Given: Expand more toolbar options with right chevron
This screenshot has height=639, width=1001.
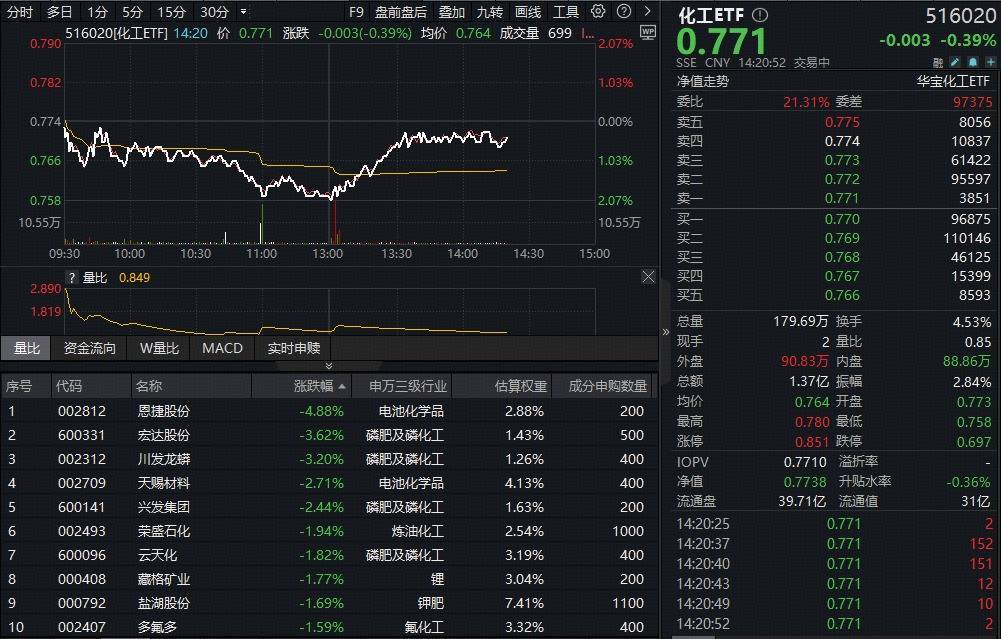Looking at the screenshot, I should [647, 12].
